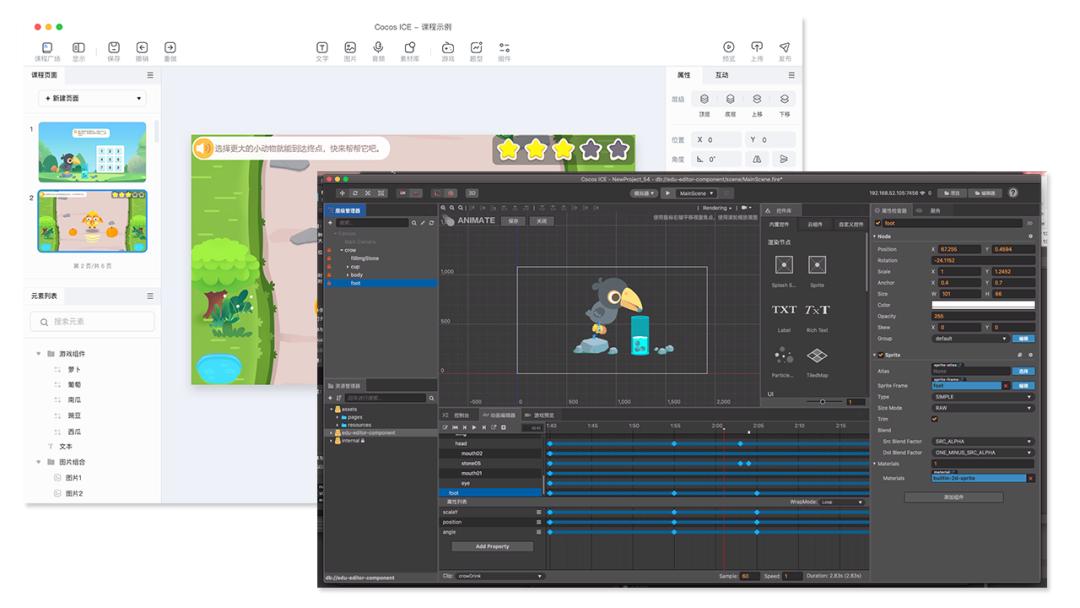Click the TiledMap node icon
1080x608 pixels.
pyautogui.click(x=817, y=356)
